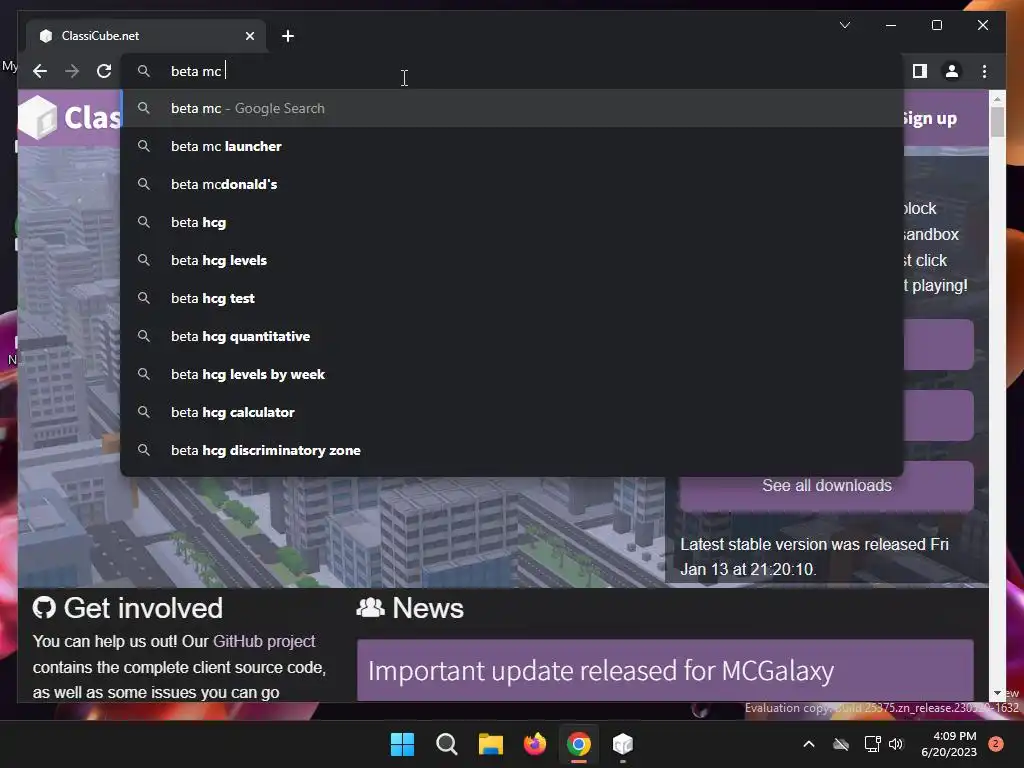This screenshot has height=768, width=1024.
Task: Open the Windows Start menu
Action: click(402, 744)
